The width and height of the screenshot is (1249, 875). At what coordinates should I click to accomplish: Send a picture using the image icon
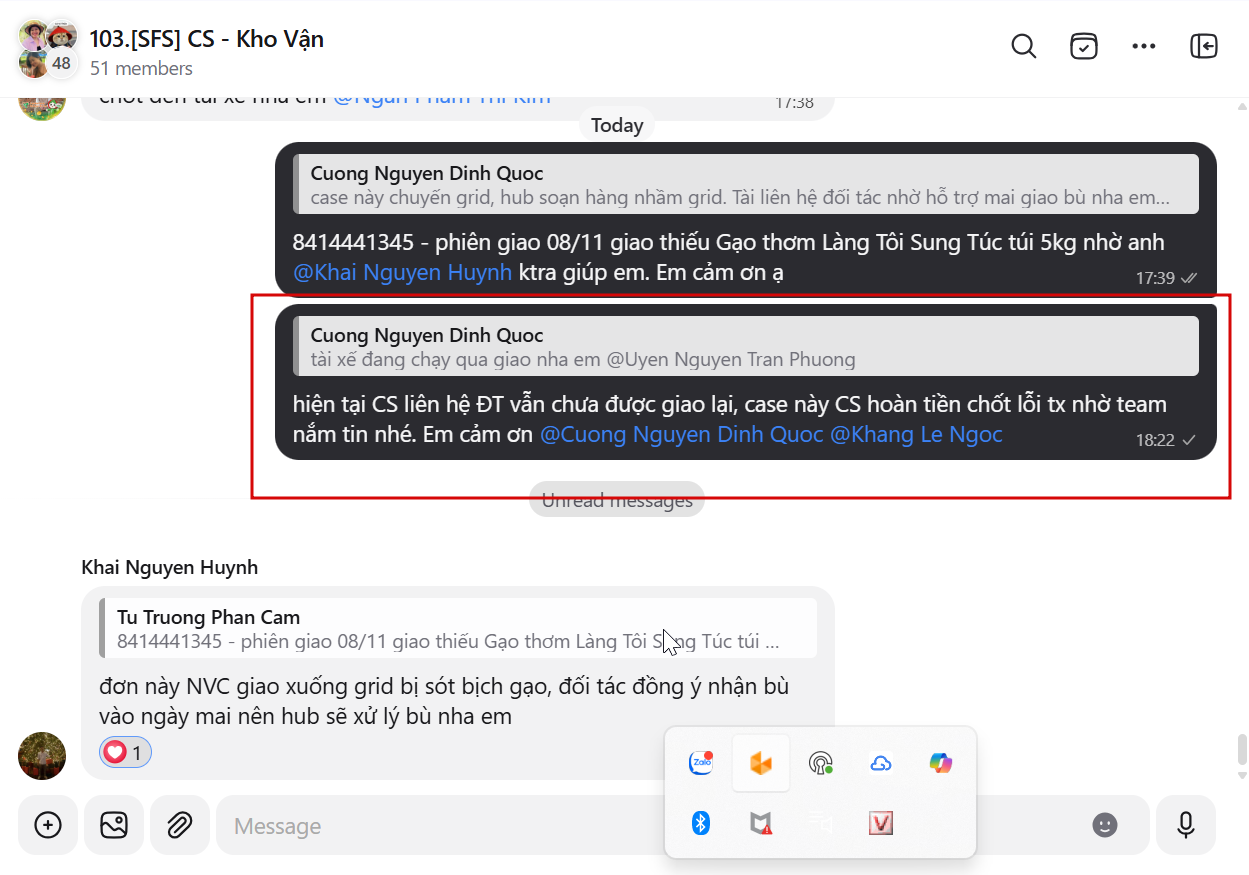point(114,825)
